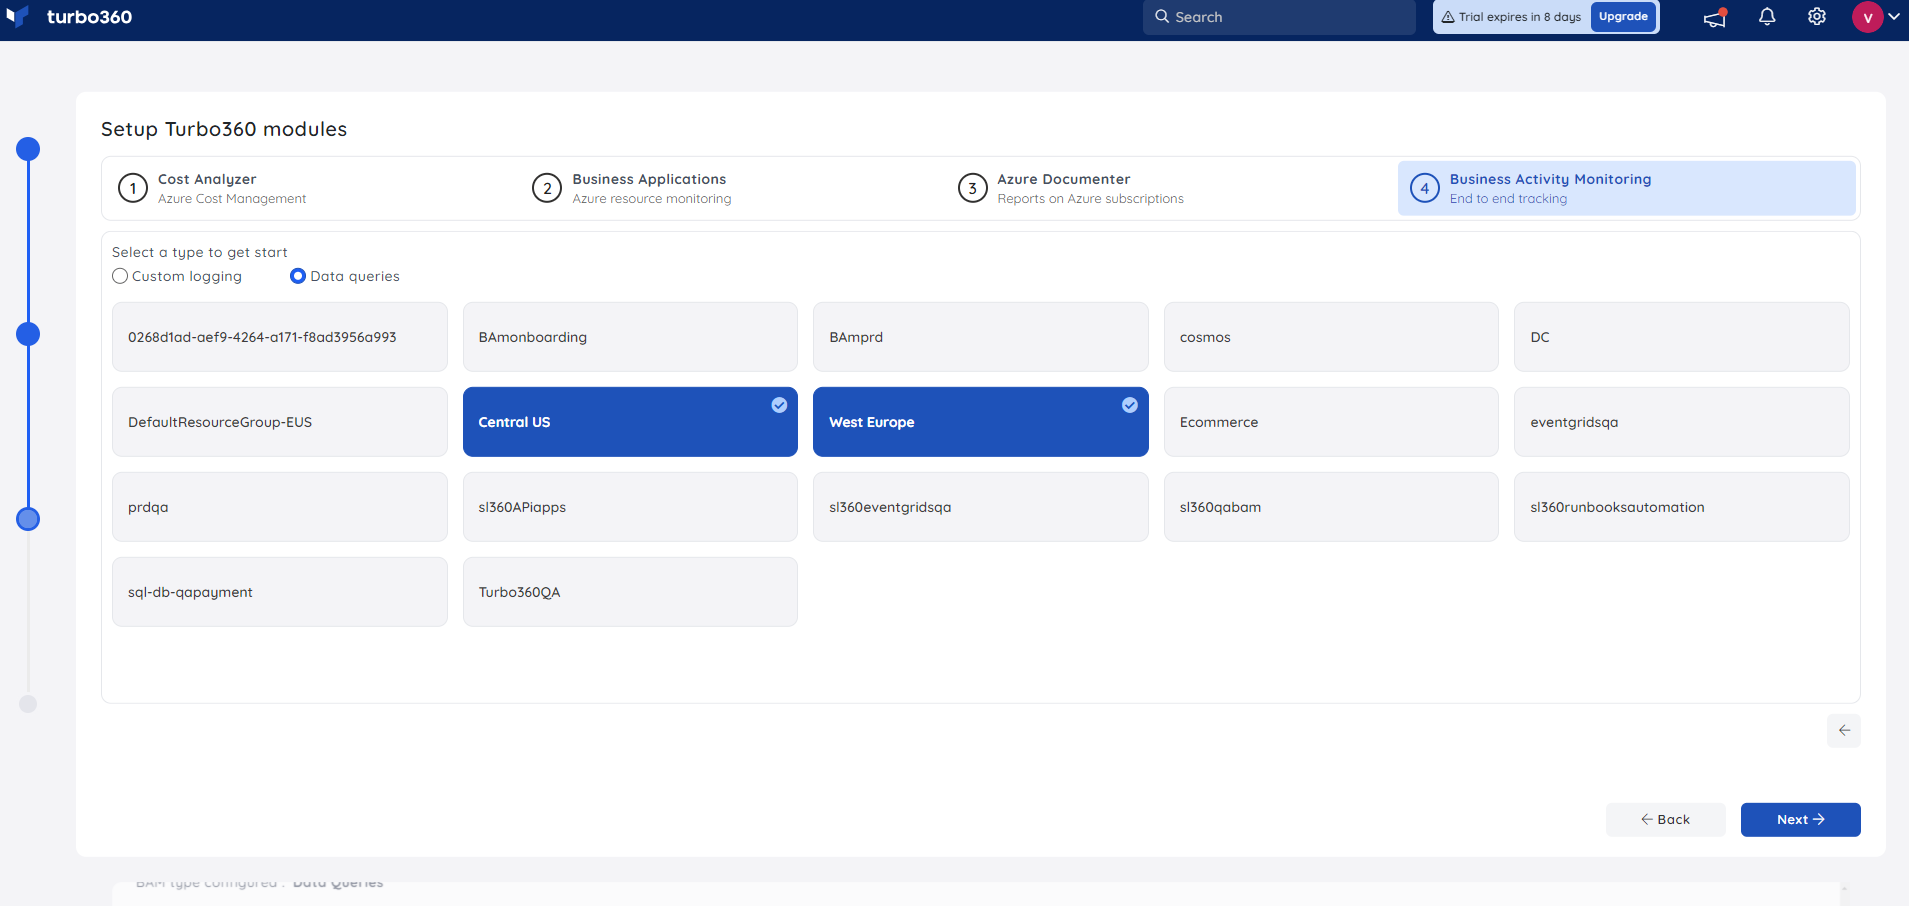Image resolution: width=1909 pixels, height=906 pixels.
Task: Open the announcements megaphone icon
Action: point(1716,17)
